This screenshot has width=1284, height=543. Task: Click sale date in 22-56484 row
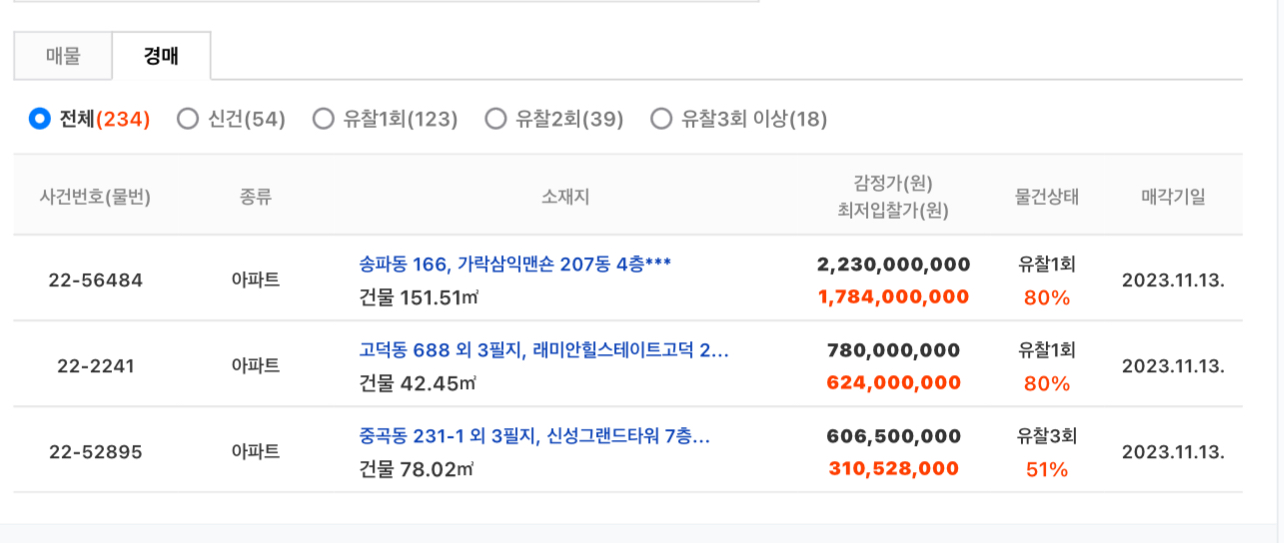pyautogui.click(x=1173, y=280)
